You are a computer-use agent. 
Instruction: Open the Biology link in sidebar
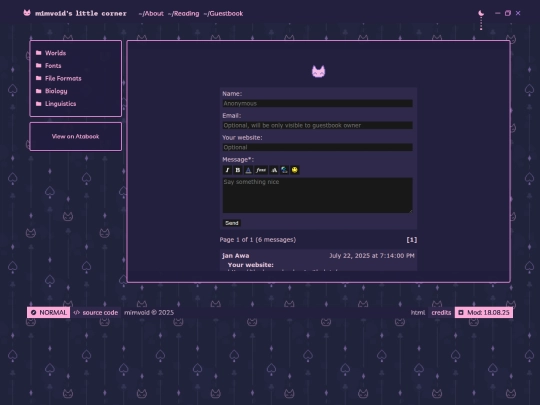point(56,91)
